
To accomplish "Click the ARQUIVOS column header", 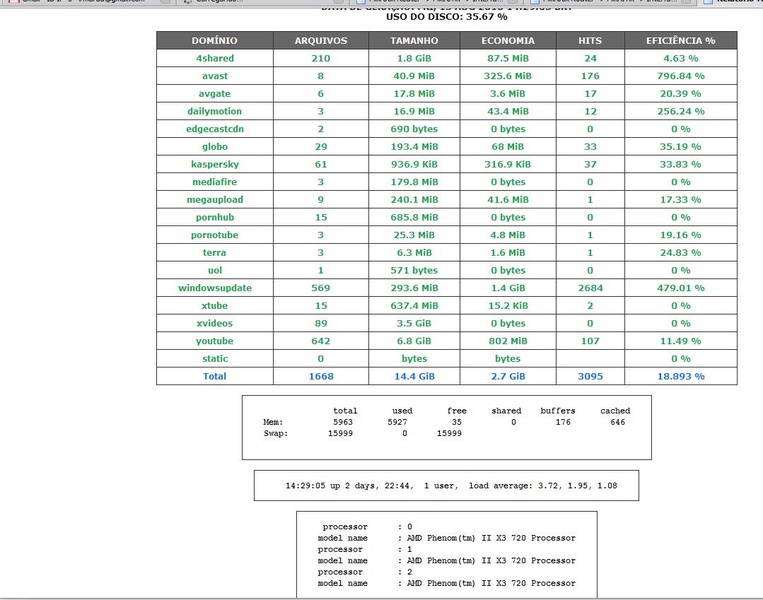I will 321,40.
